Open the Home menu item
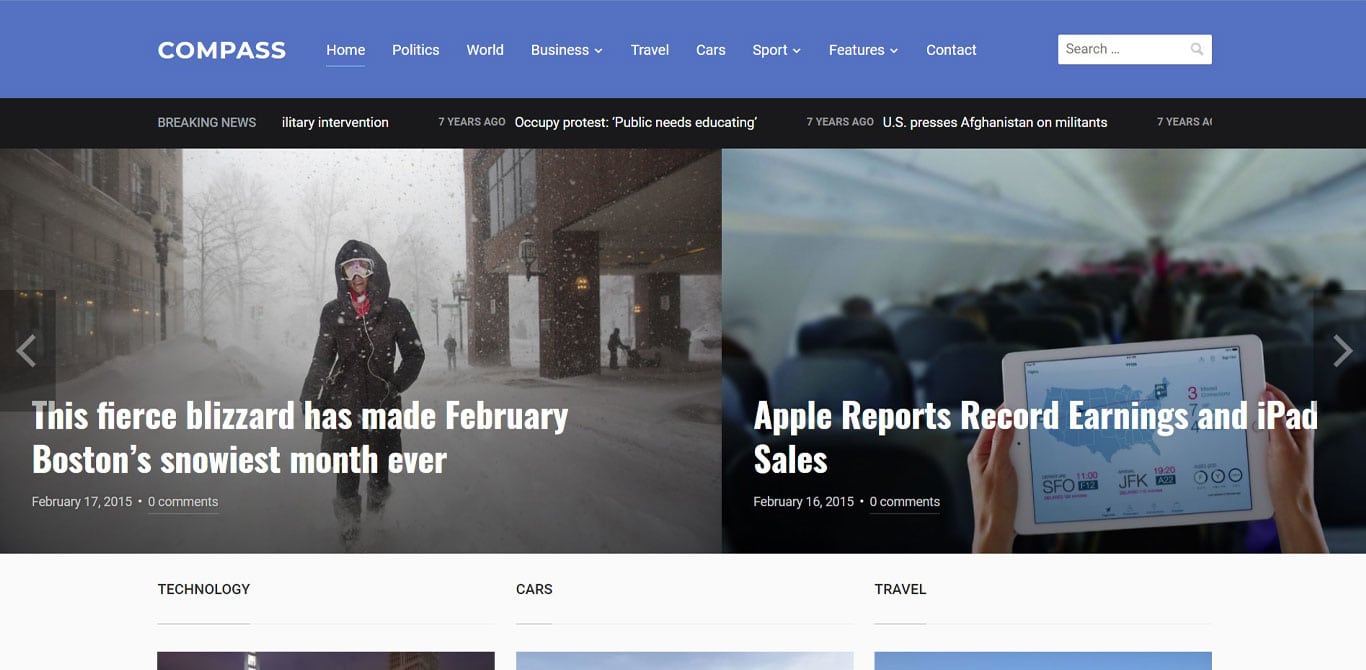The image size is (1366, 670). (x=345, y=50)
